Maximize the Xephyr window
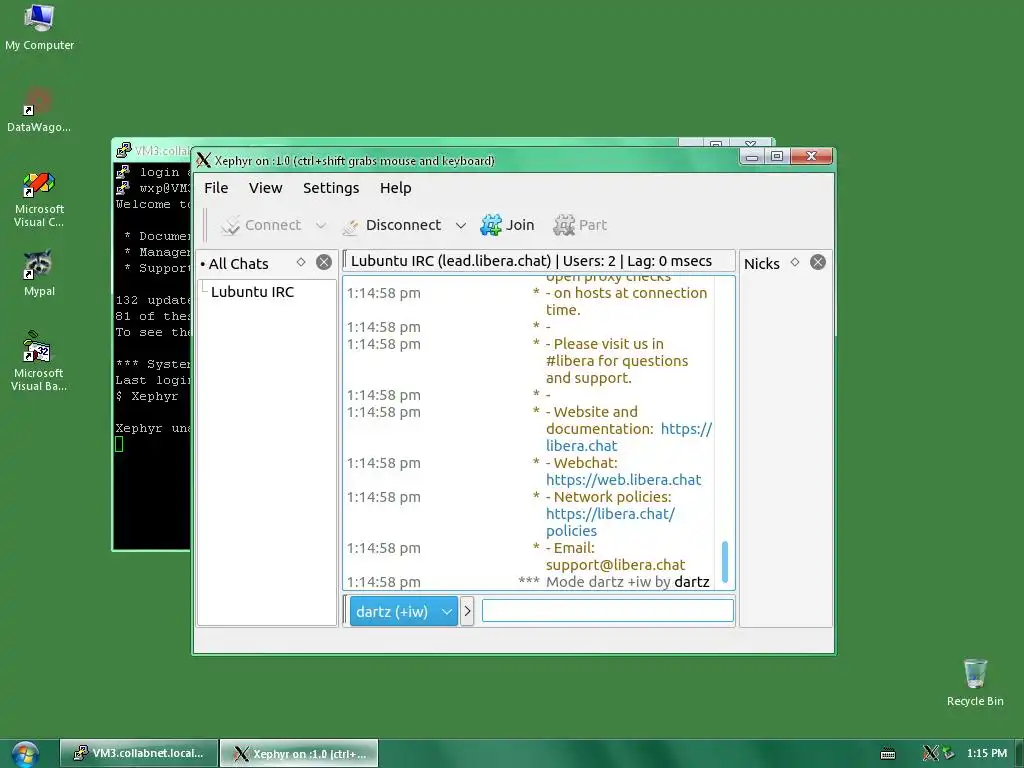 [776, 156]
